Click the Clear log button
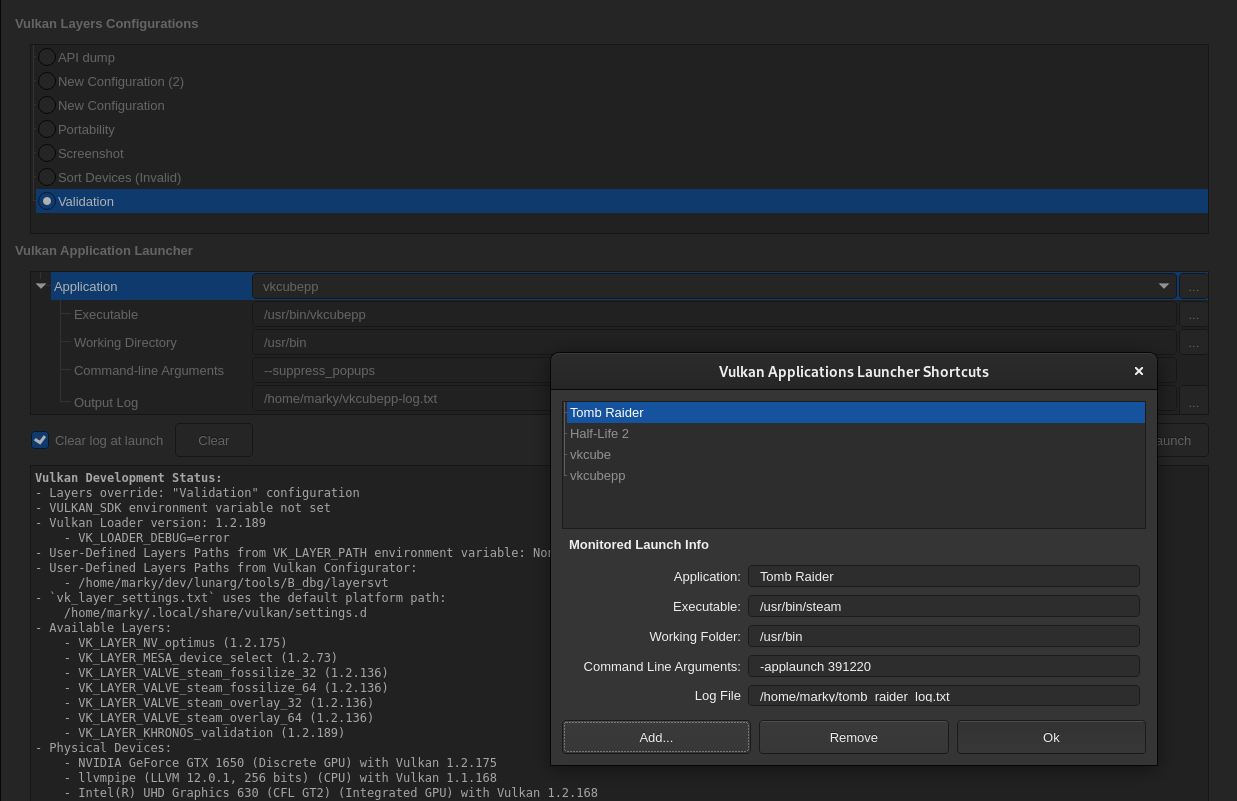Screen dimensions: 1237x801 pyautogui.click(x=214, y=440)
